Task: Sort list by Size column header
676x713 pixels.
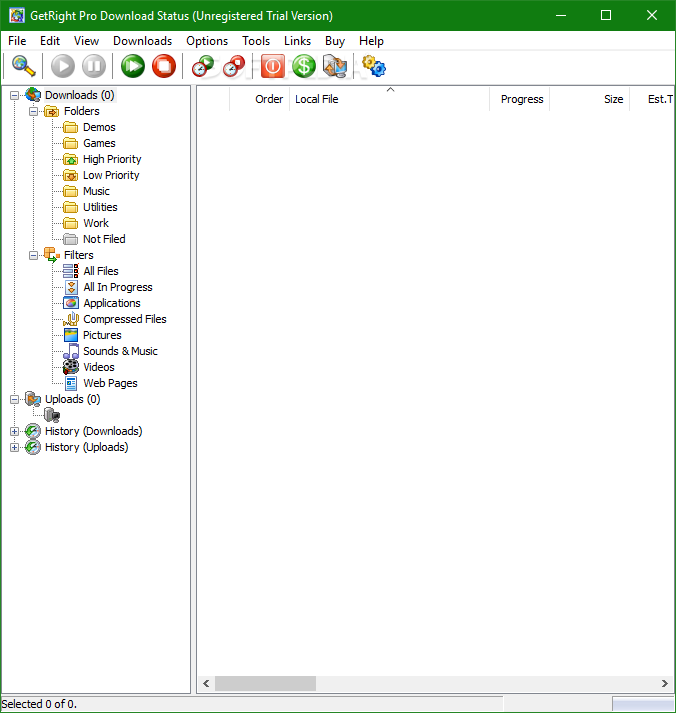Action: pyautogui.click(x=590, y=99)
